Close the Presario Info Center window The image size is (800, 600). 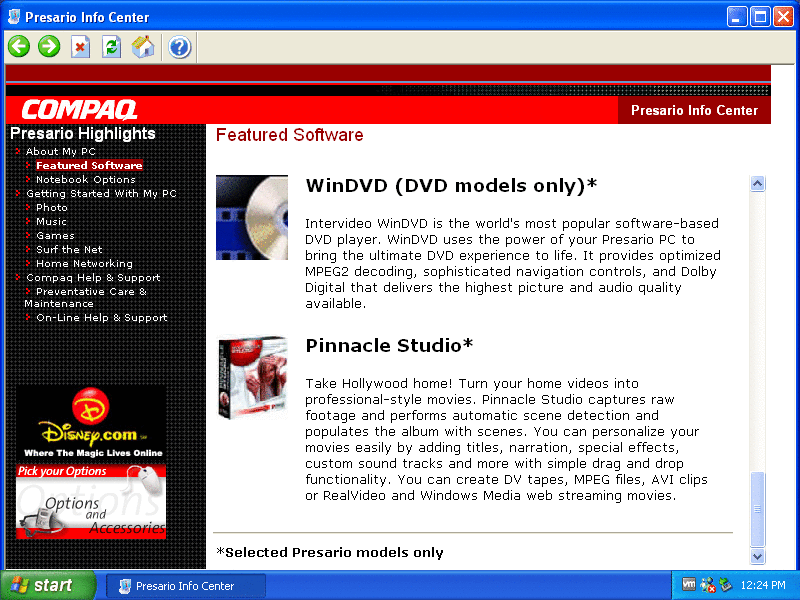[783, 17]
